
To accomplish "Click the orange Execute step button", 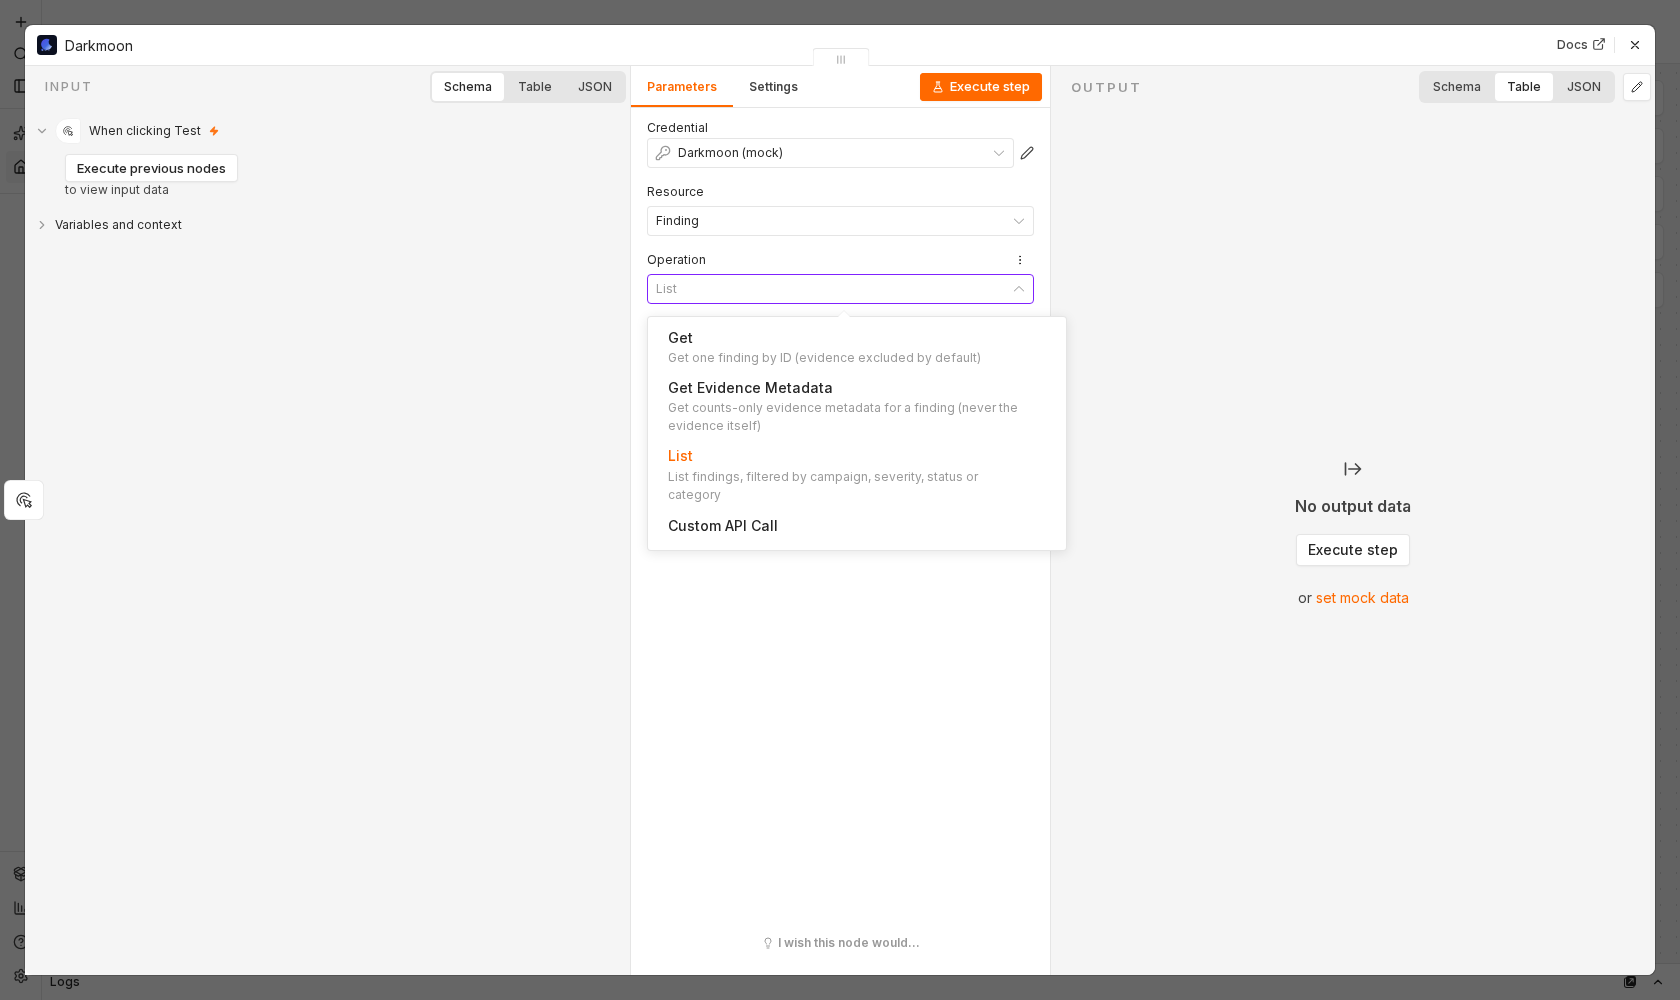I will click(981, 87).
